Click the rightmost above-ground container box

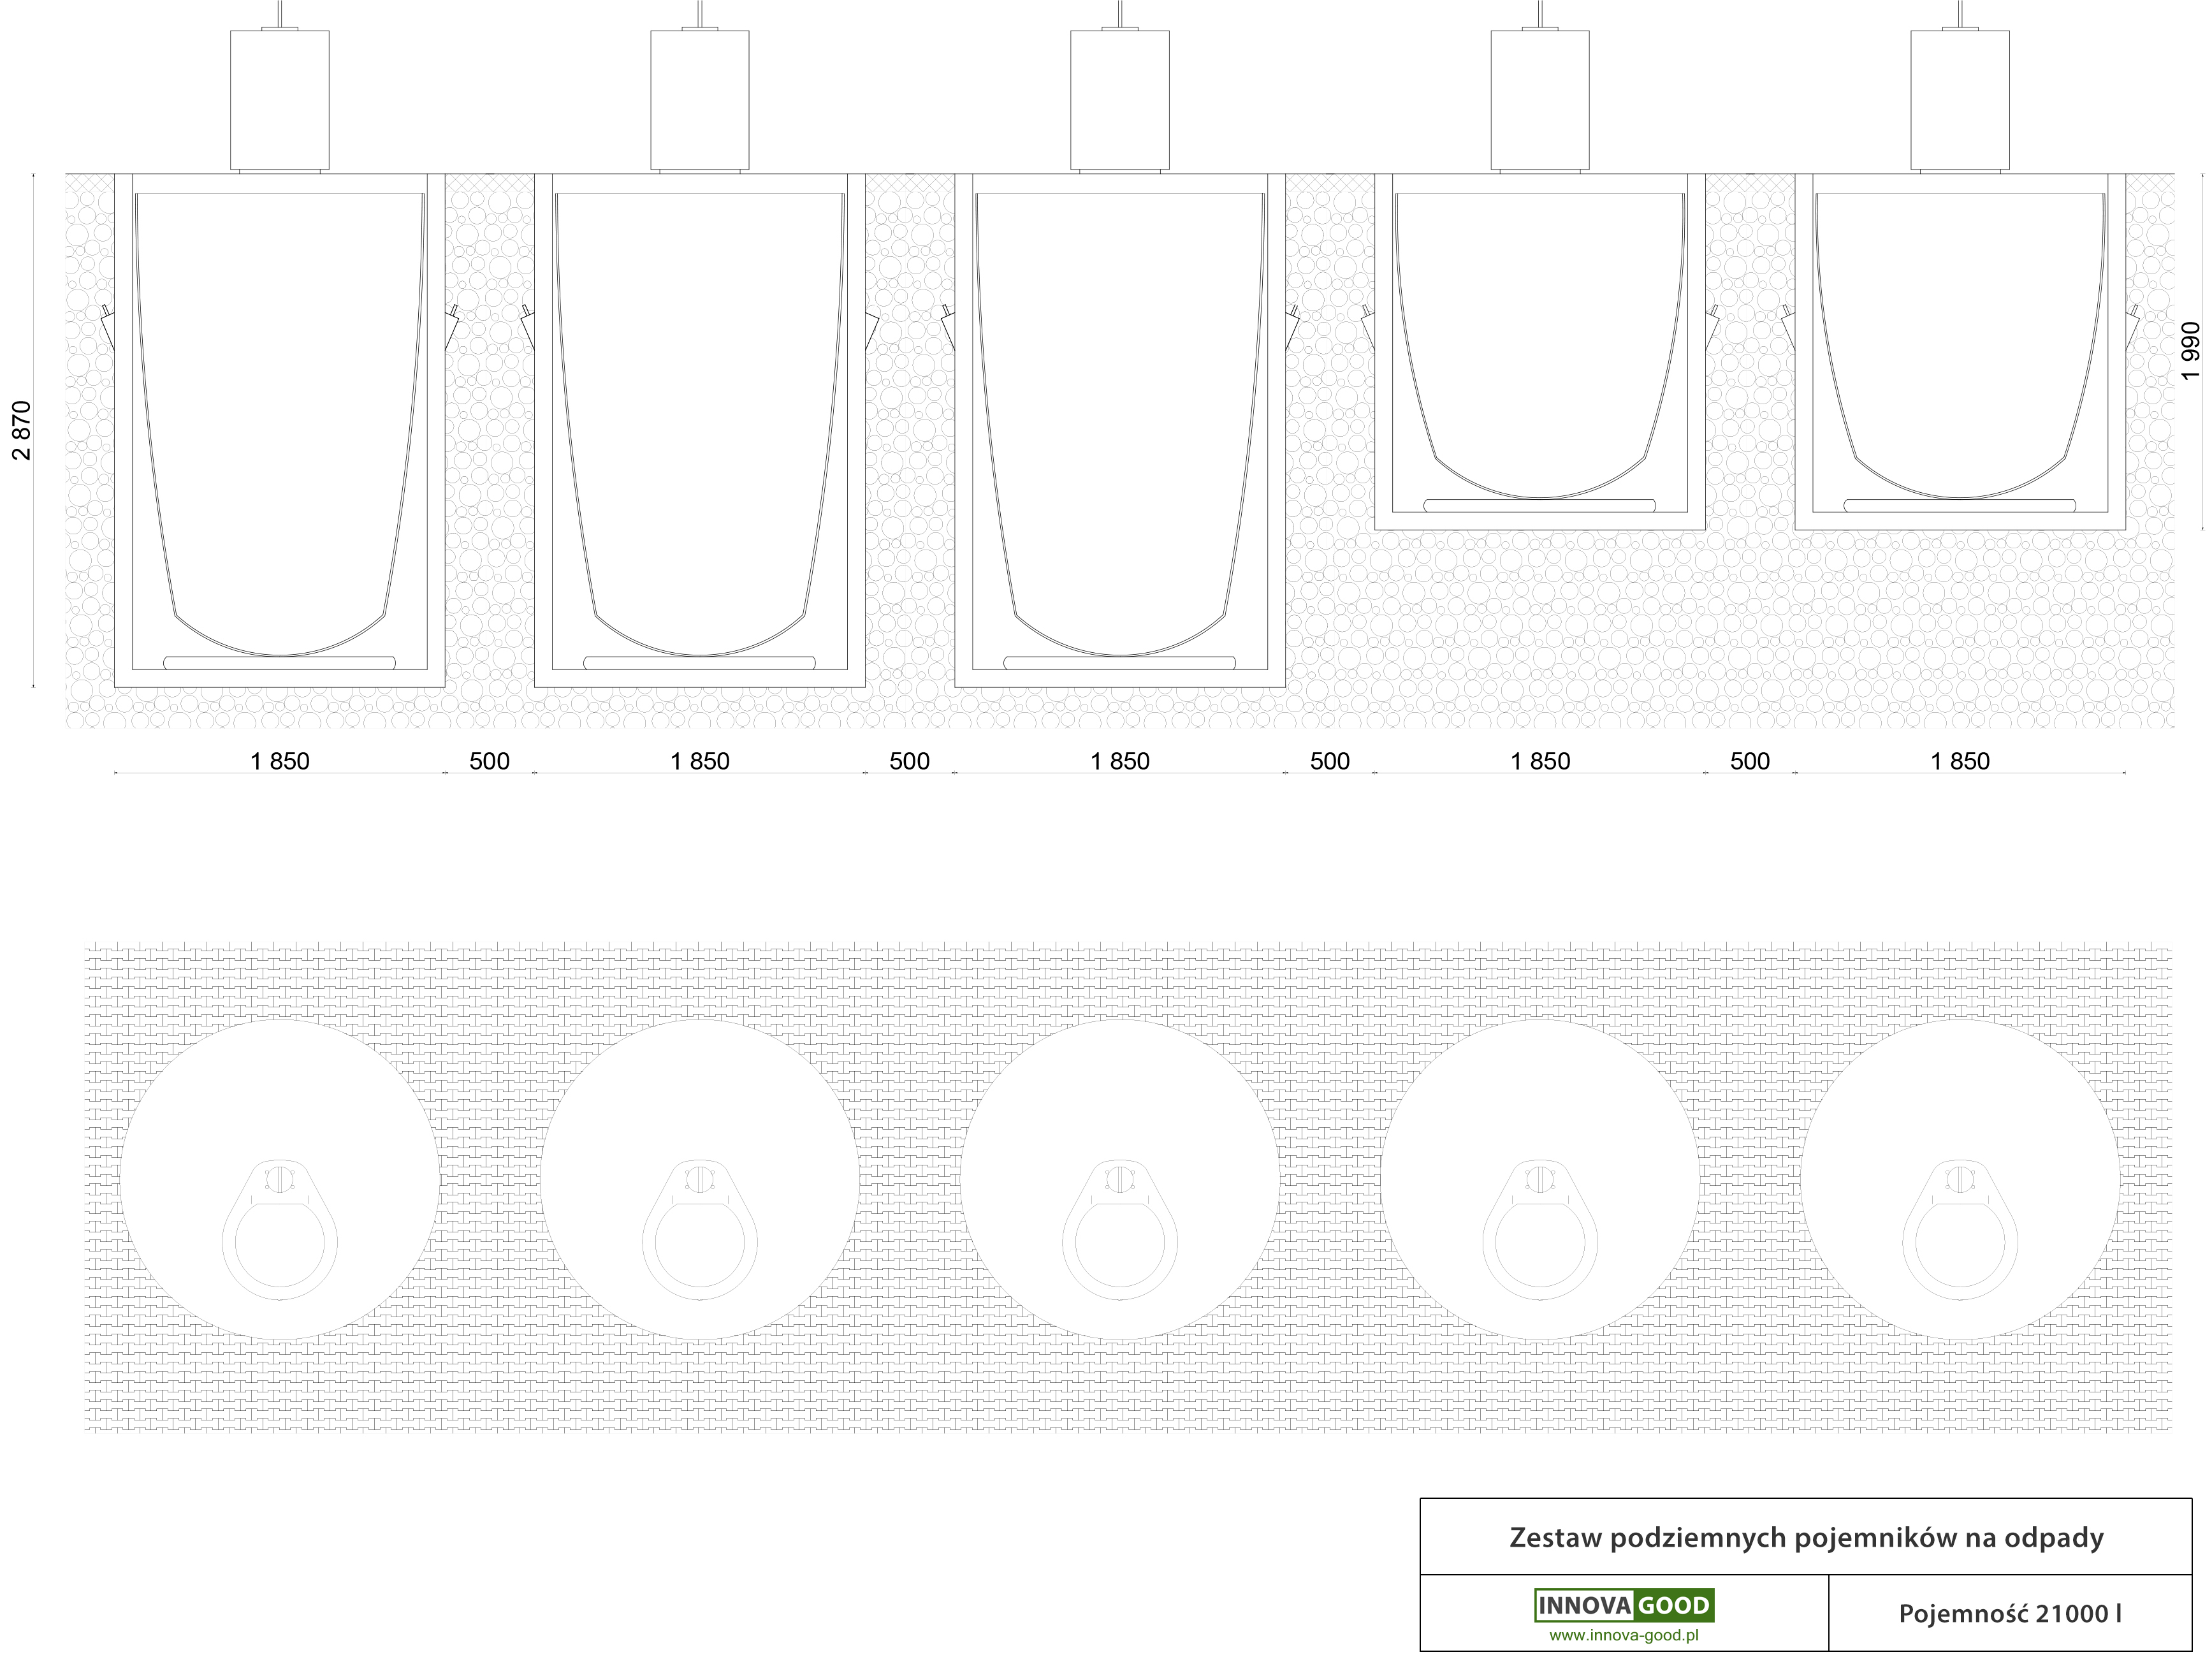click(x=1960, y=100)
